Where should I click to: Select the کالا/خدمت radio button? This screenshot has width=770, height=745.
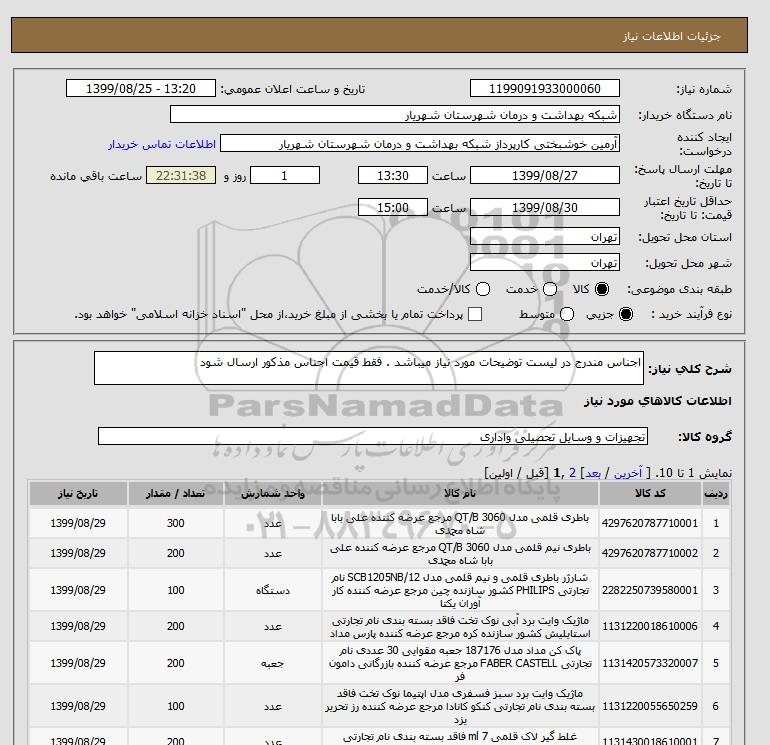(x=483, y=289)
